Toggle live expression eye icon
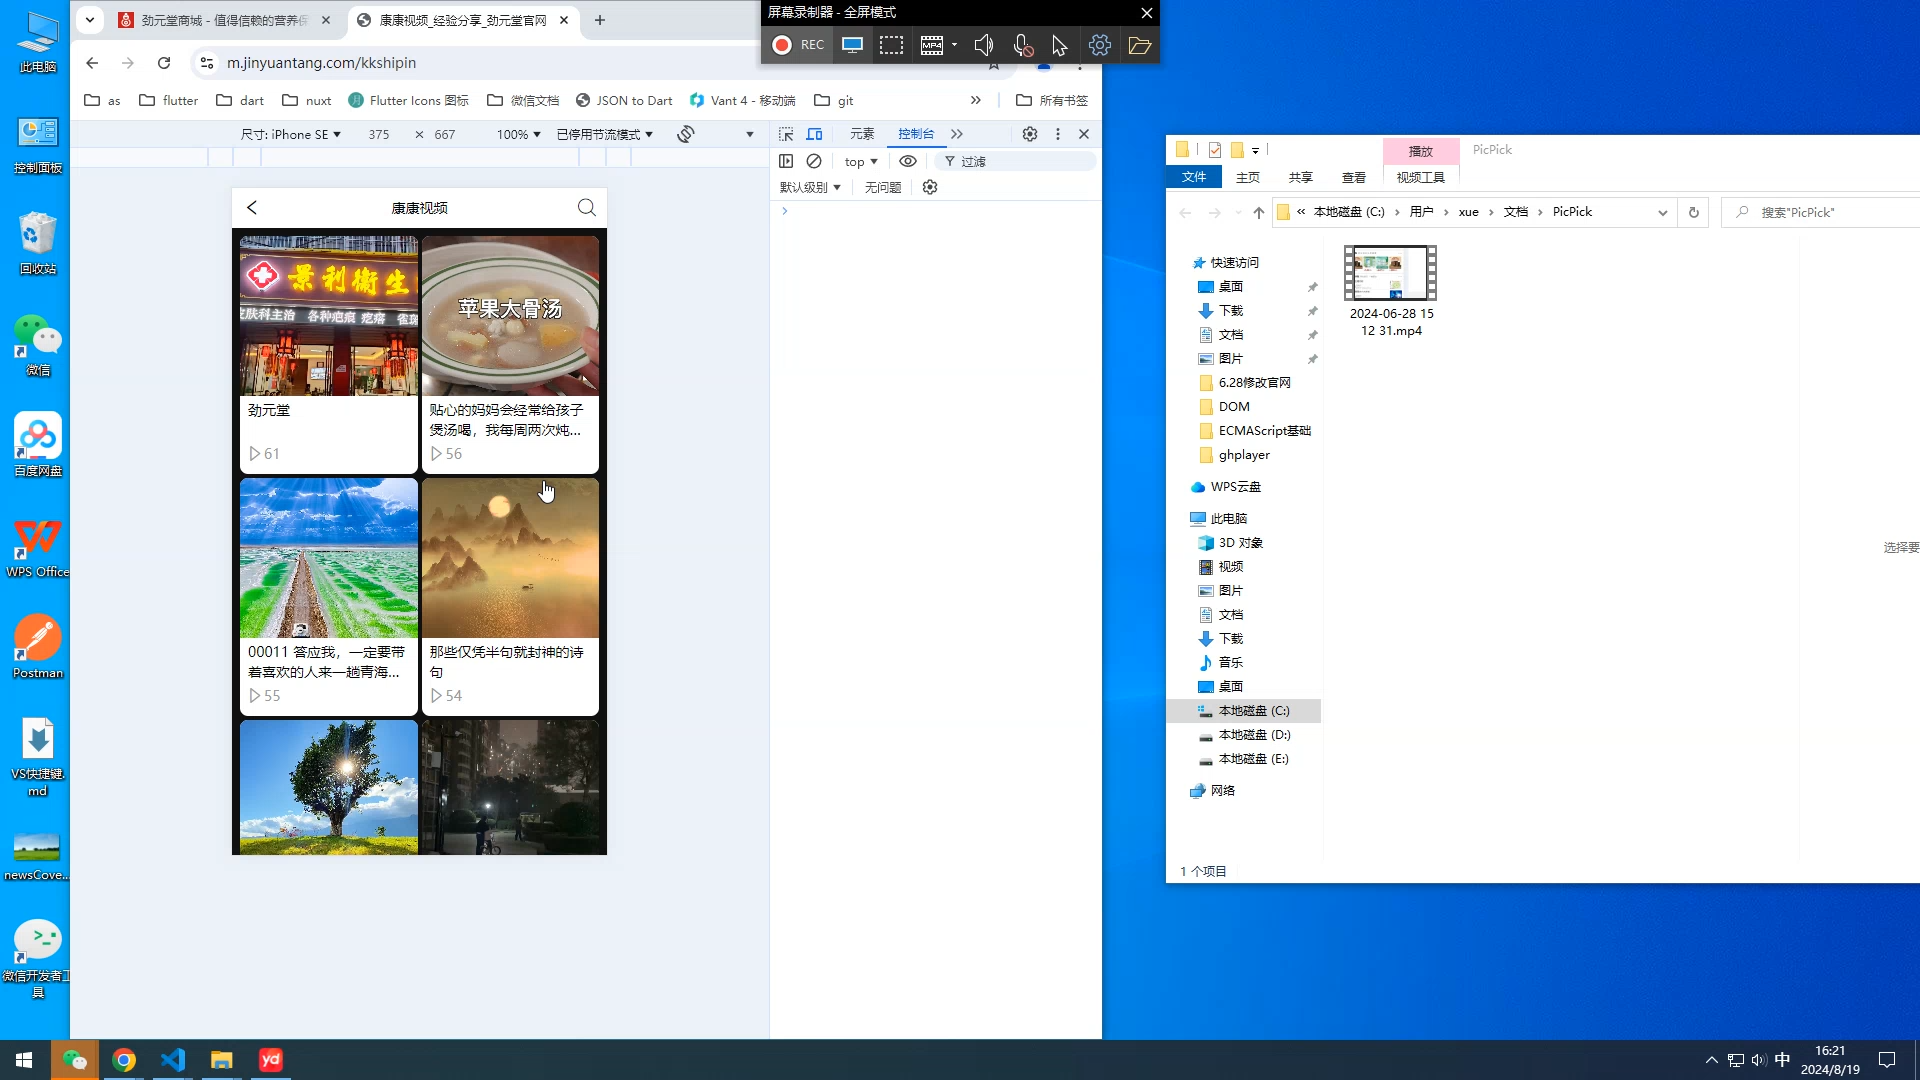1920x1080 pixels. (908, 161)
